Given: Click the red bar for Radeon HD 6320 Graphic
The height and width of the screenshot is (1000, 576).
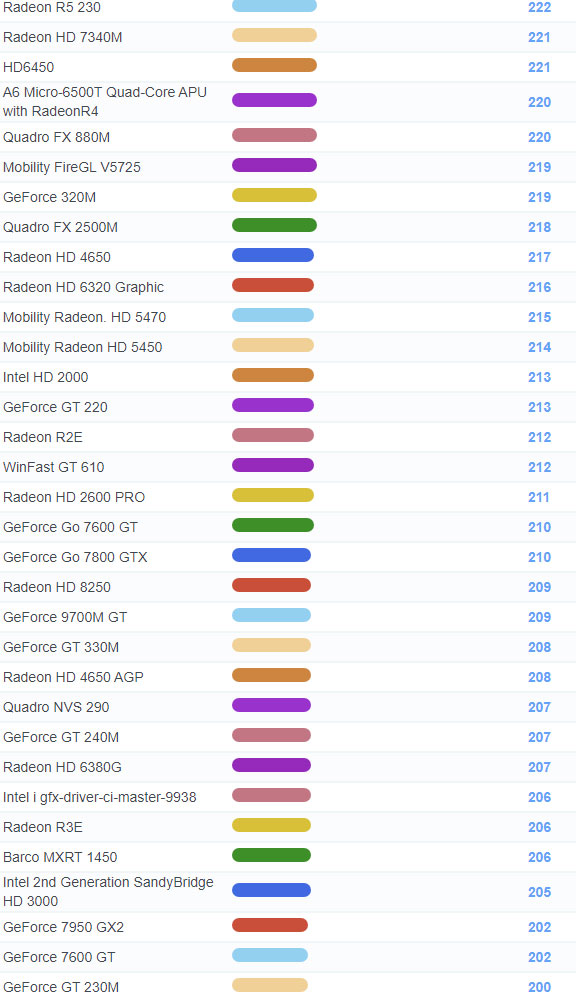Looking at the screenshot, I should (273, 285).
